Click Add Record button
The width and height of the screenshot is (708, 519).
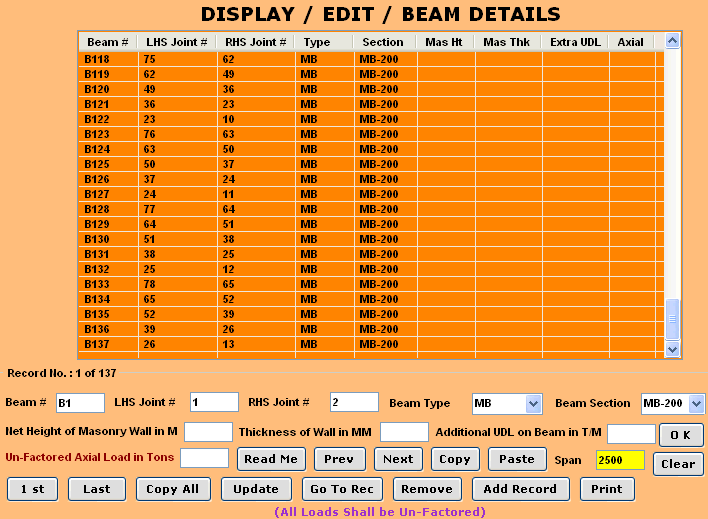[x=519, y=489]
